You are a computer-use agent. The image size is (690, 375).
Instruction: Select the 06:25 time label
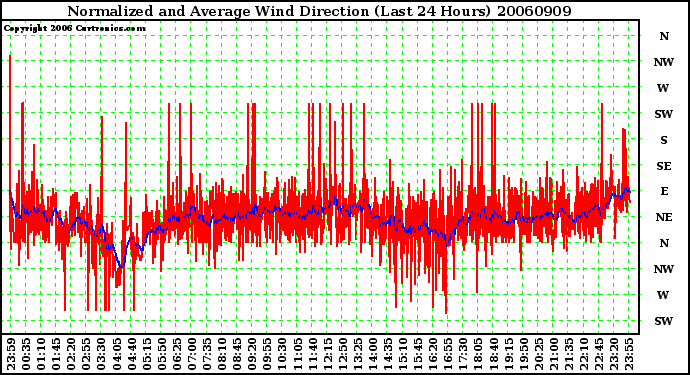[177, 354]
